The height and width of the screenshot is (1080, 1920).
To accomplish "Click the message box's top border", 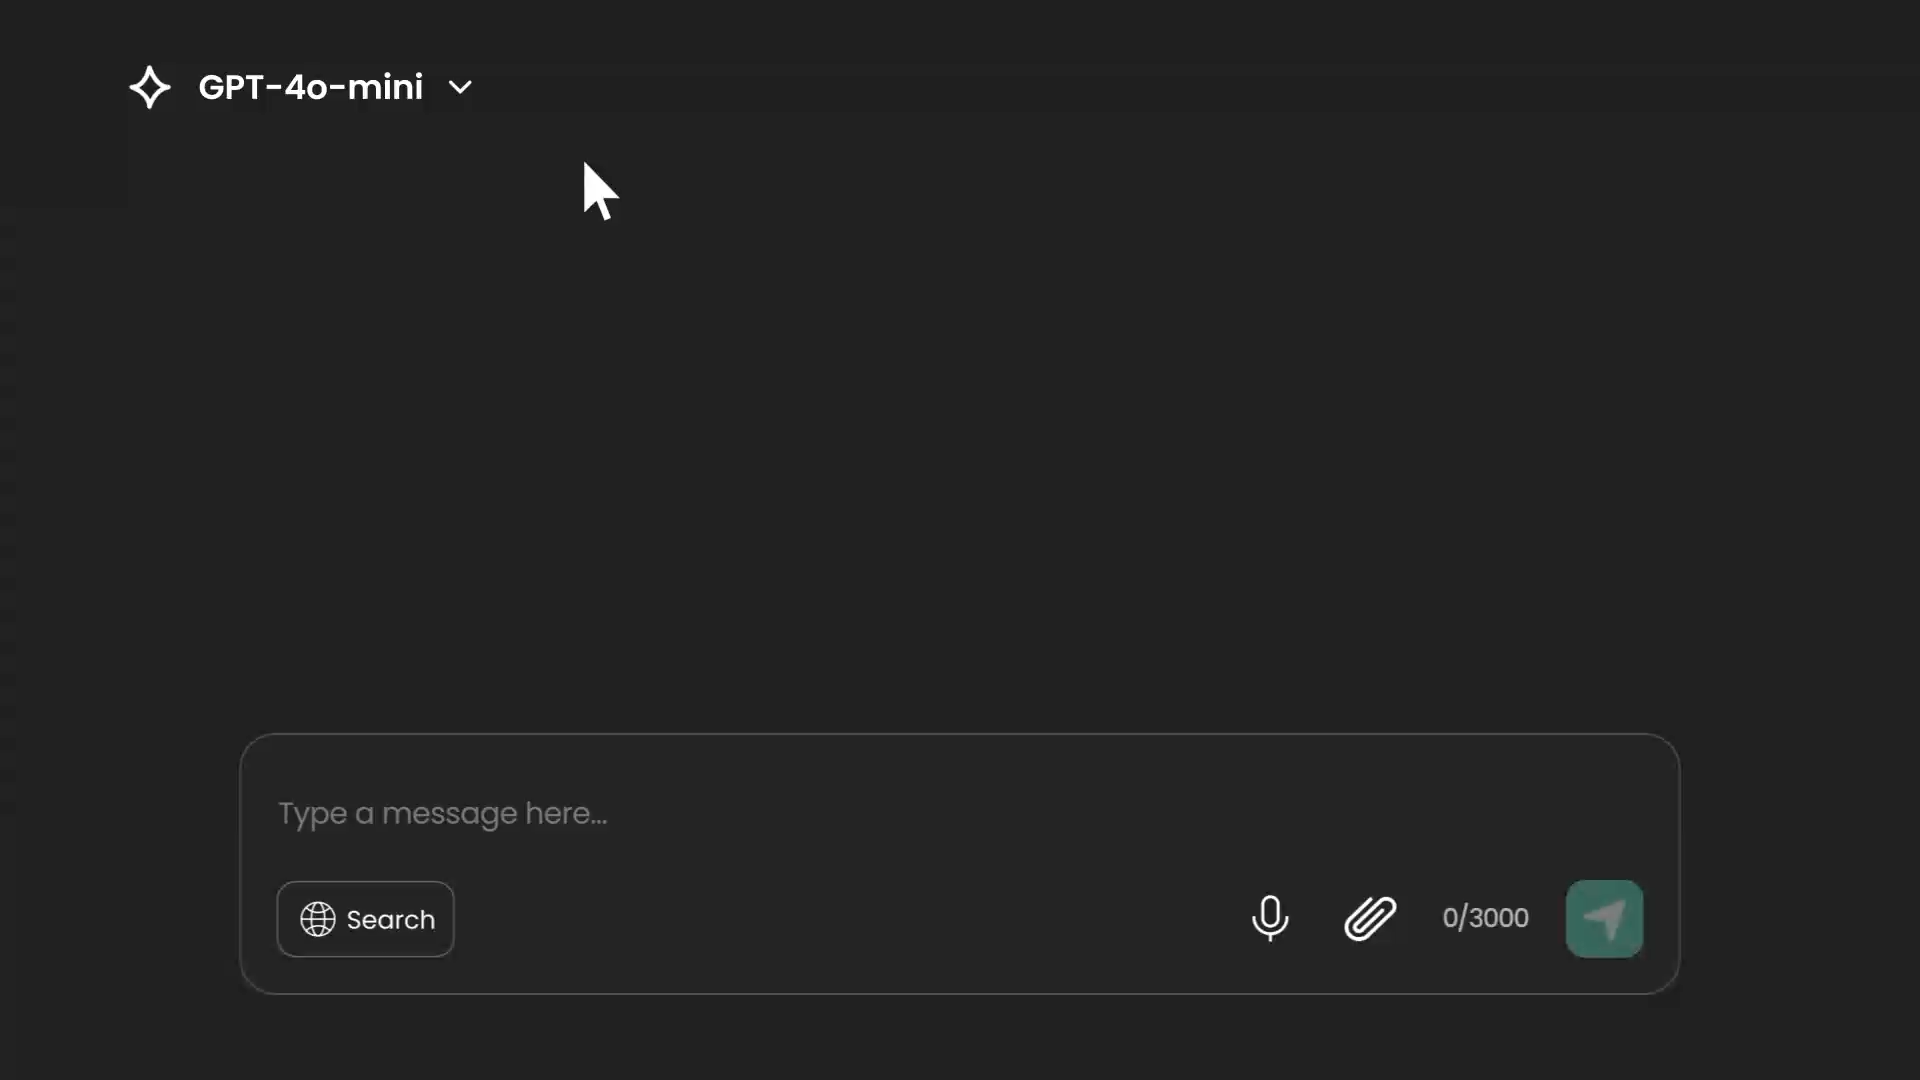I will pos(960,734).
